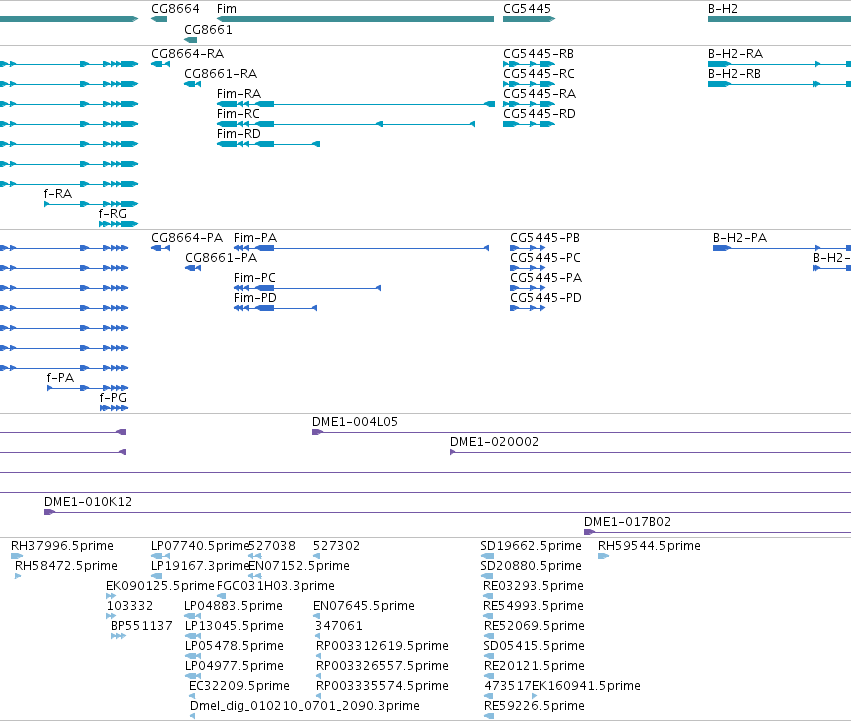The width and height of the screenshot is (851, 721).
Task: Click the FGC031H03.3prime EST label
Action: click(x=276, y=586)
